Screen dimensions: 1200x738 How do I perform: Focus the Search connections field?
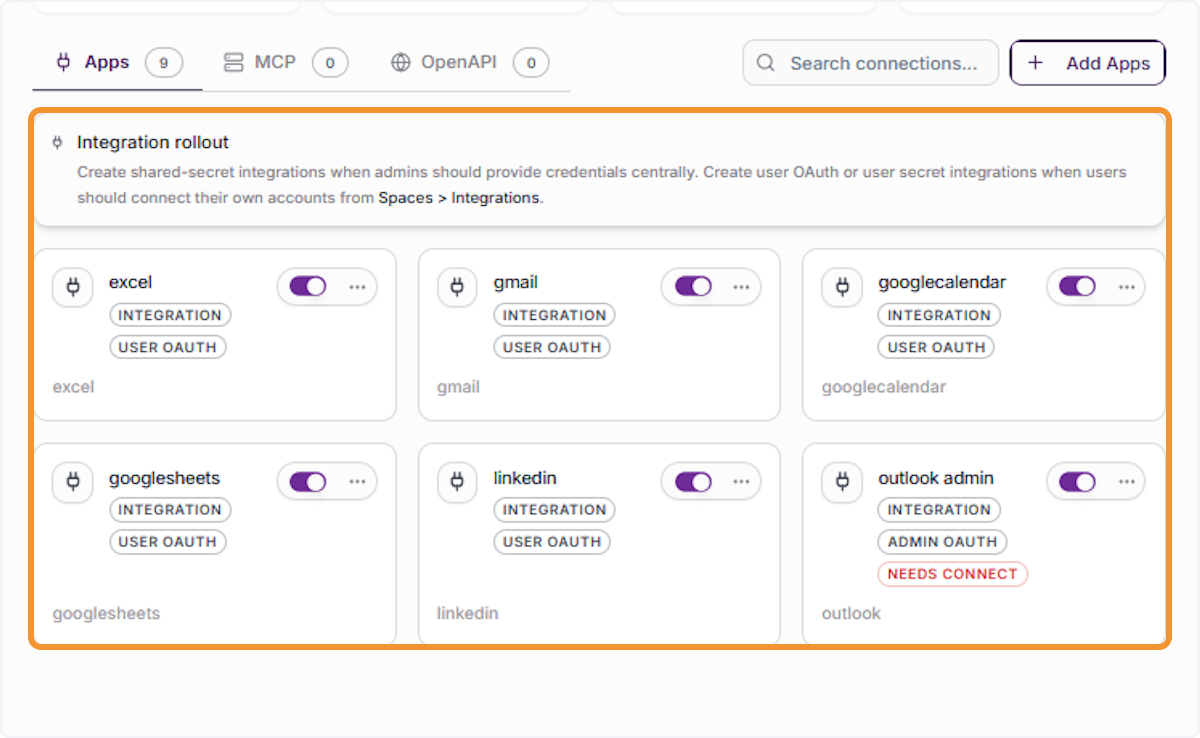tap(870, 63)
